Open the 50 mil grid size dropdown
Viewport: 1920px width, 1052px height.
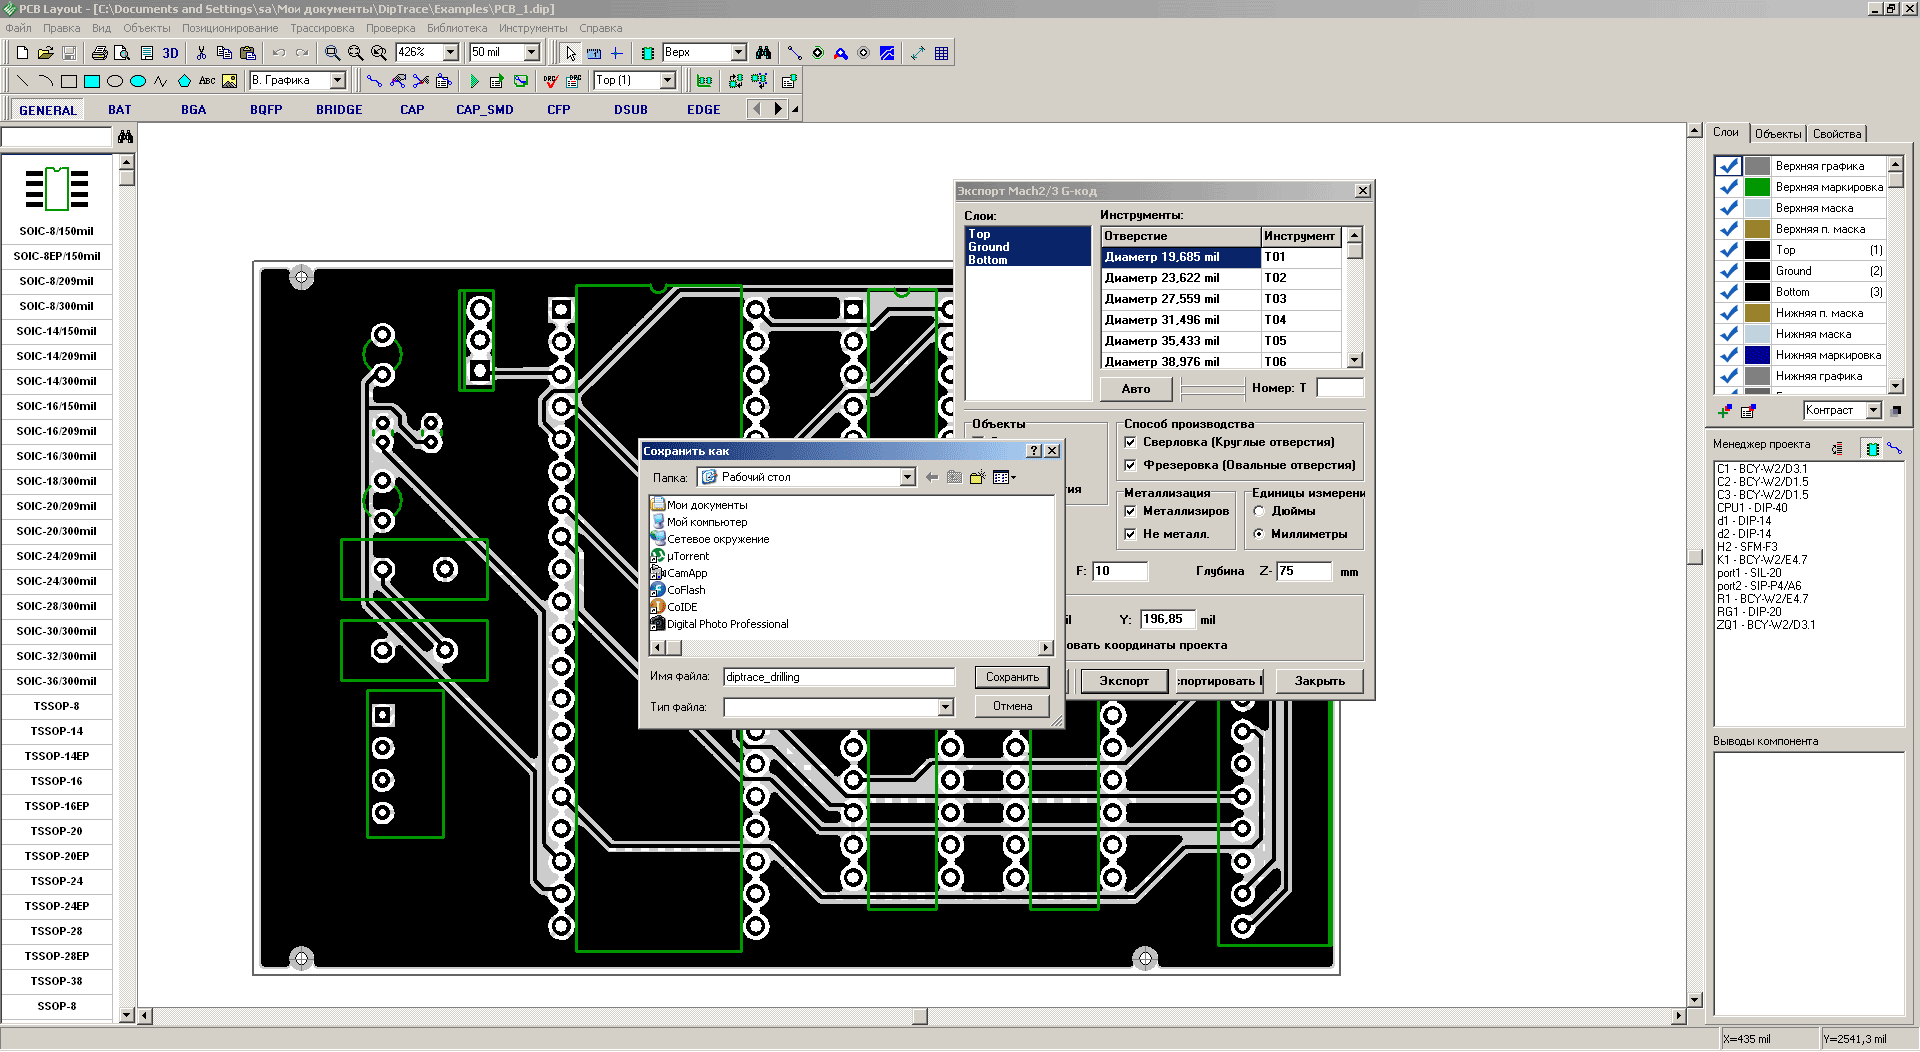coord(532,52)
